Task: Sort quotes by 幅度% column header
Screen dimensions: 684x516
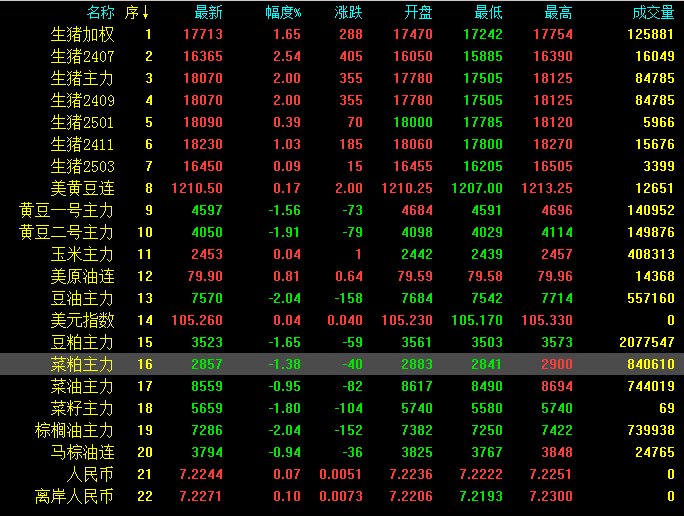Action: click(283, 13)
